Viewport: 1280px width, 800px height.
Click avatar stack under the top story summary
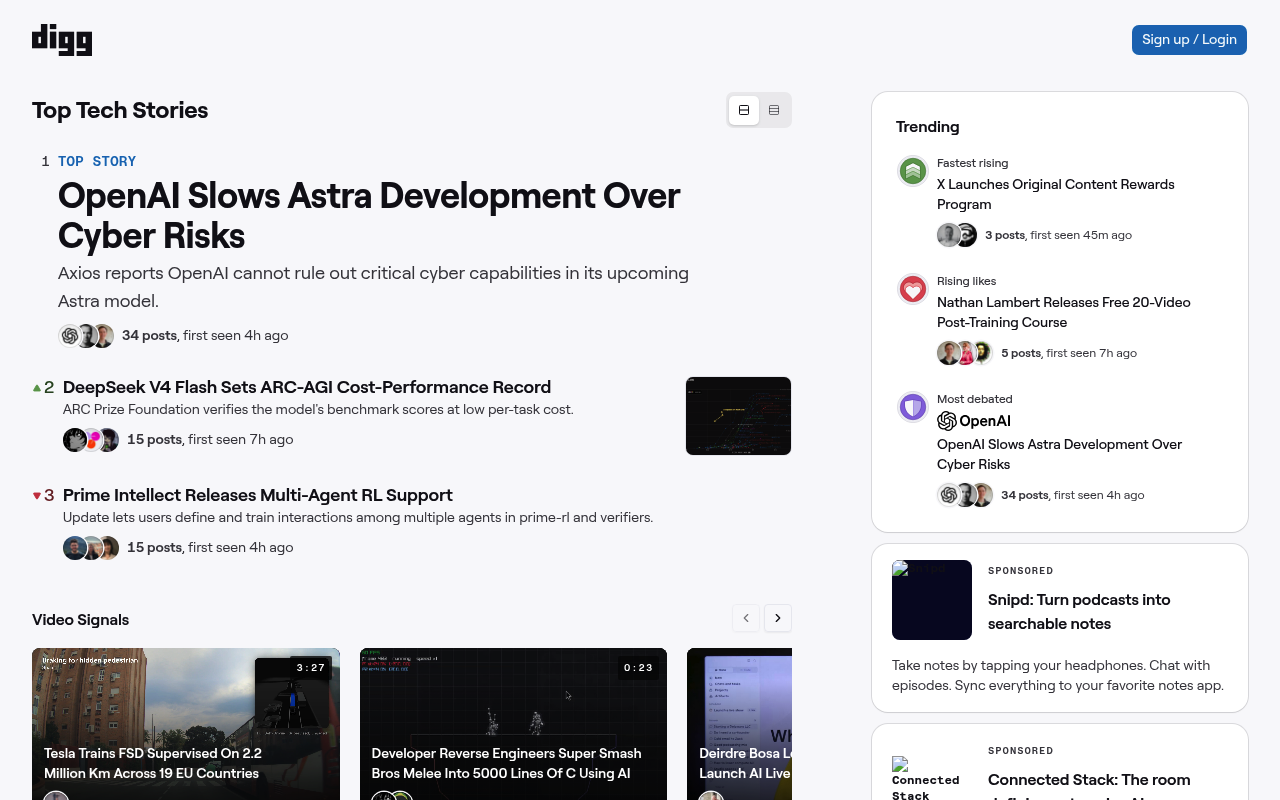coord(86,336)
